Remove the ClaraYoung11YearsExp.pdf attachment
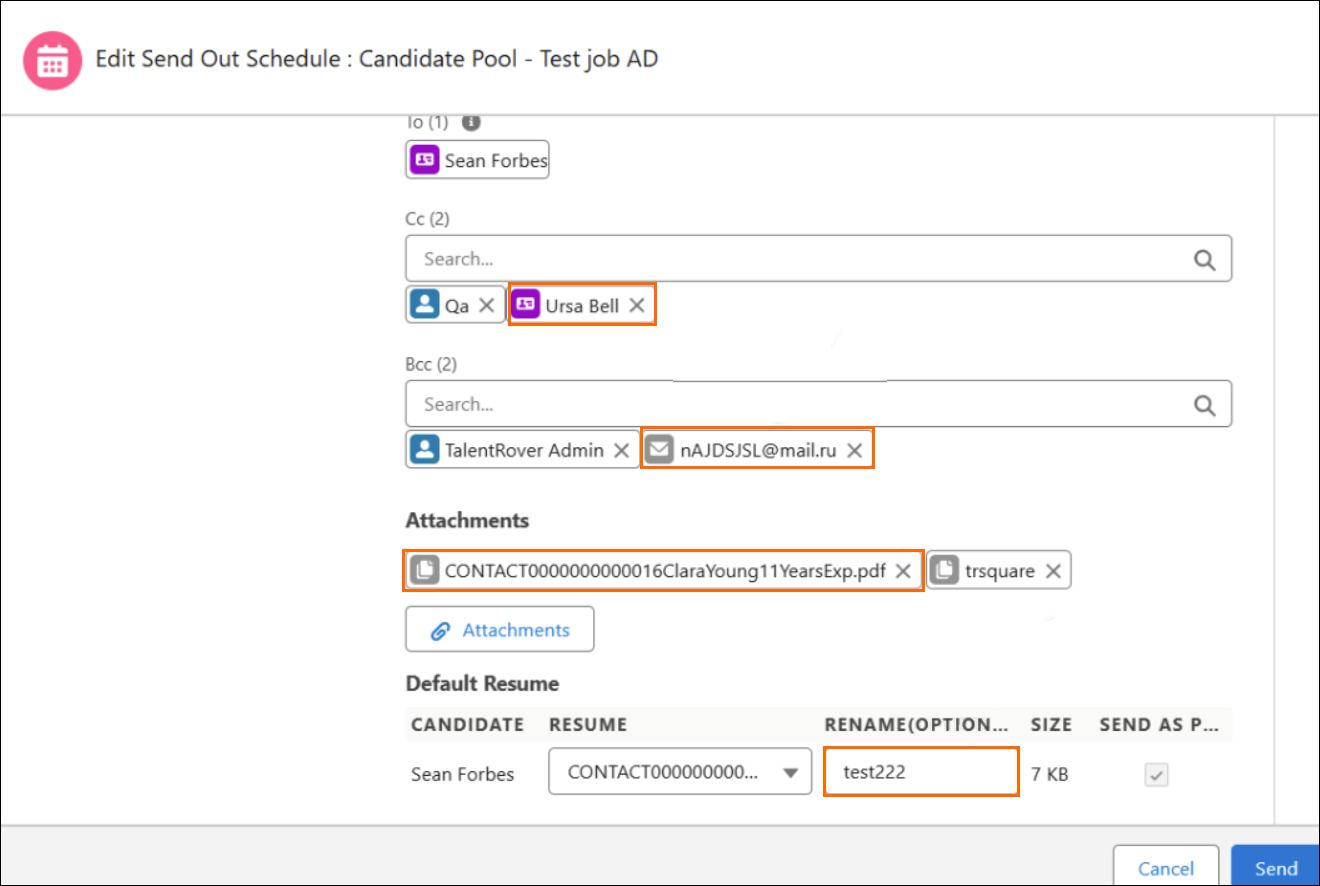This screenshot has height=886, width=1320. tap(902, 570)
